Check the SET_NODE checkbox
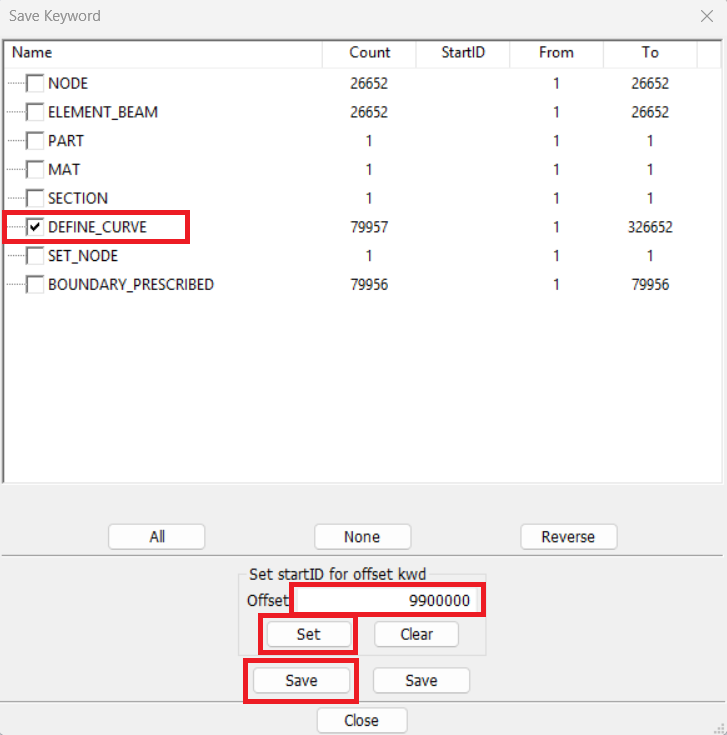The image size is (727, 735). [35, 255]
